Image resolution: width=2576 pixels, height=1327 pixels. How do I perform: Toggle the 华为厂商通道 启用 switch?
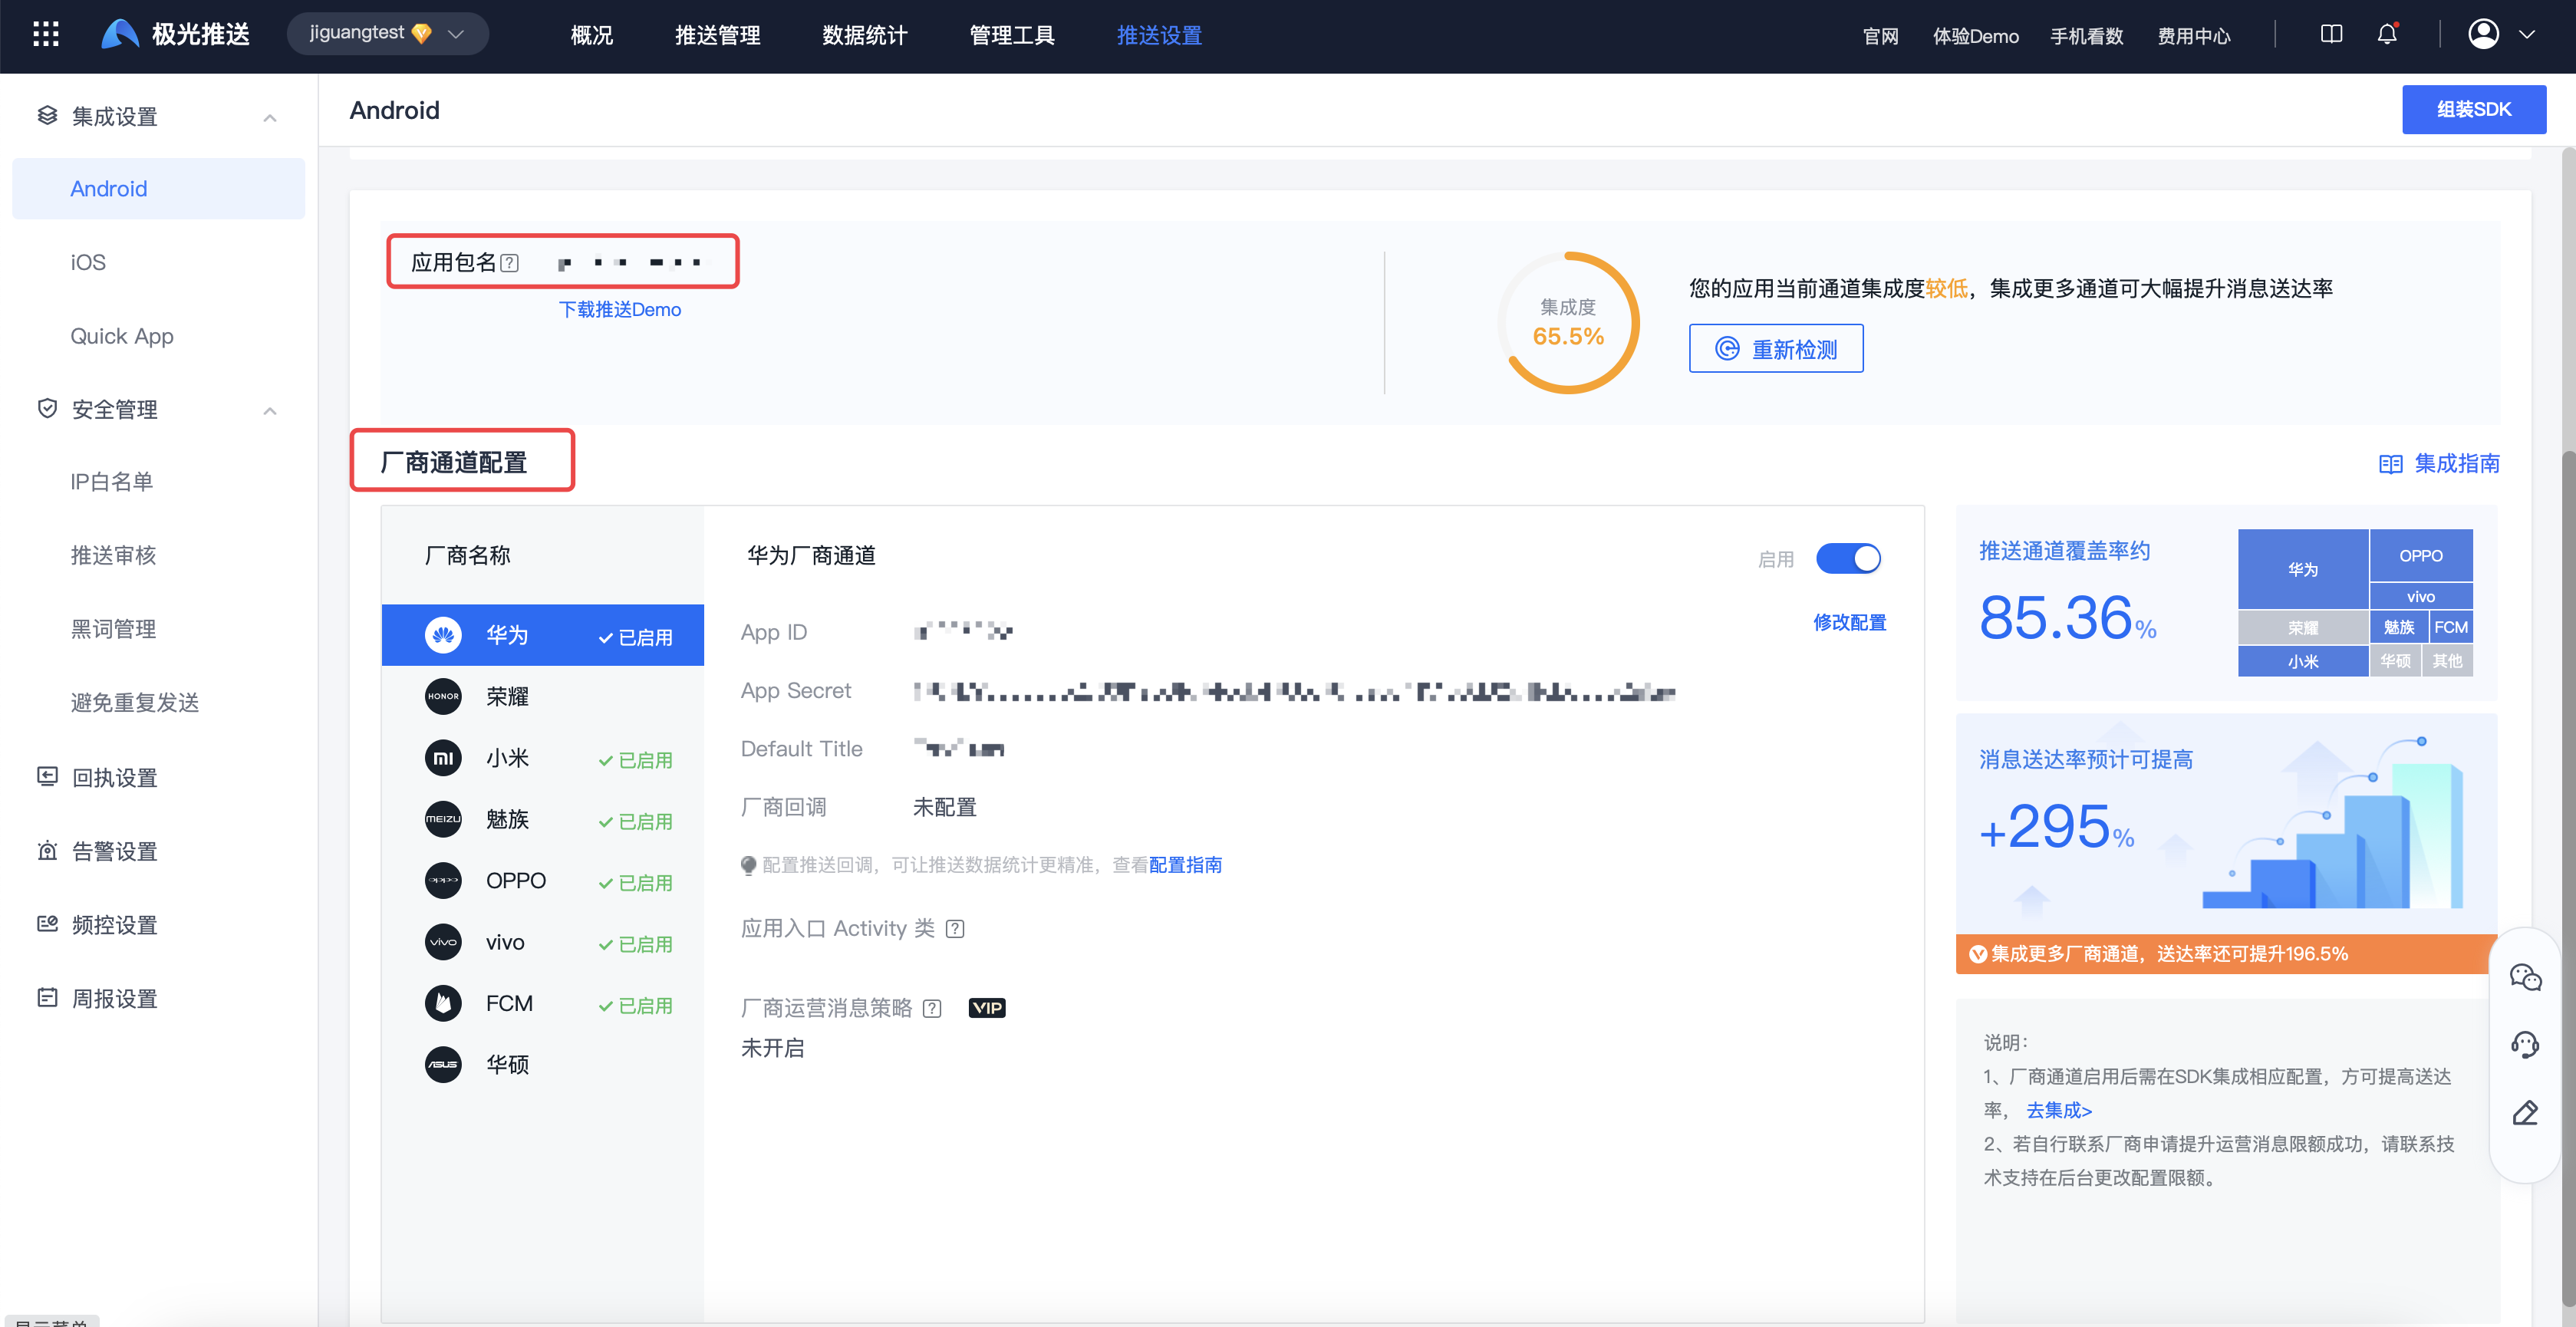[x=1847, y=558]
